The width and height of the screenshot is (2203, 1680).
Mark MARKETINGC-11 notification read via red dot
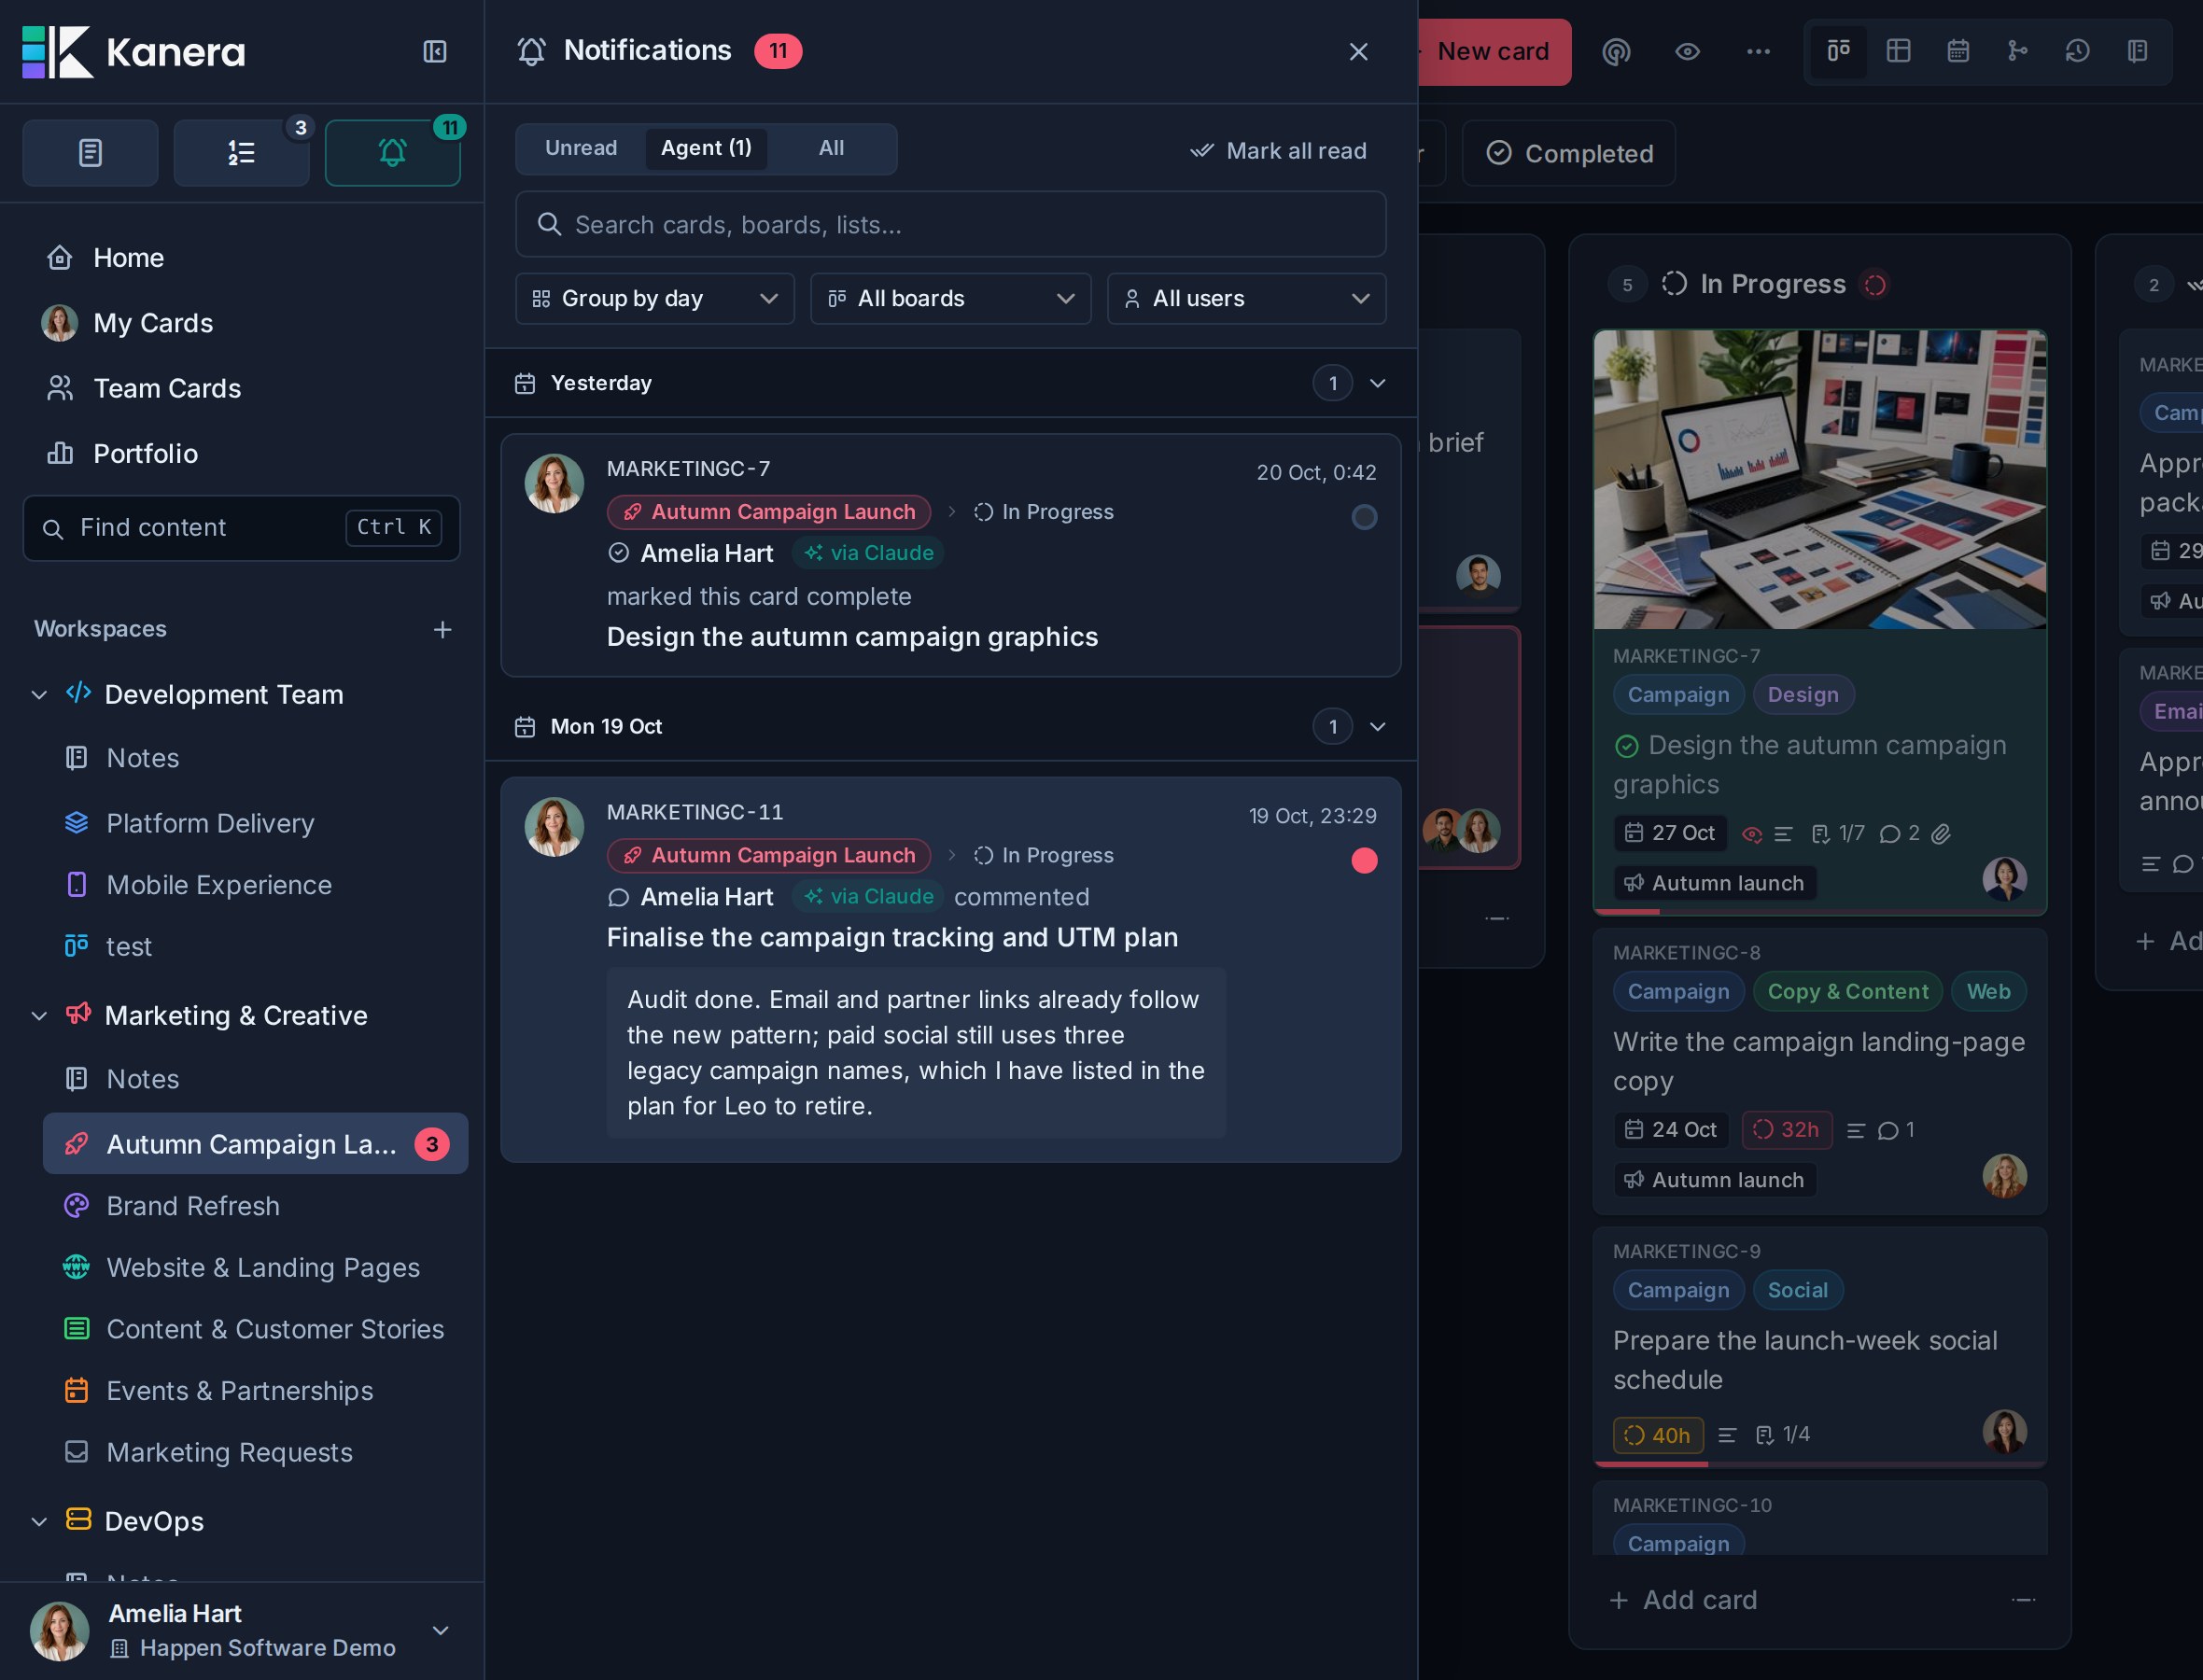pyautogui.click(x=1364, y=860)
